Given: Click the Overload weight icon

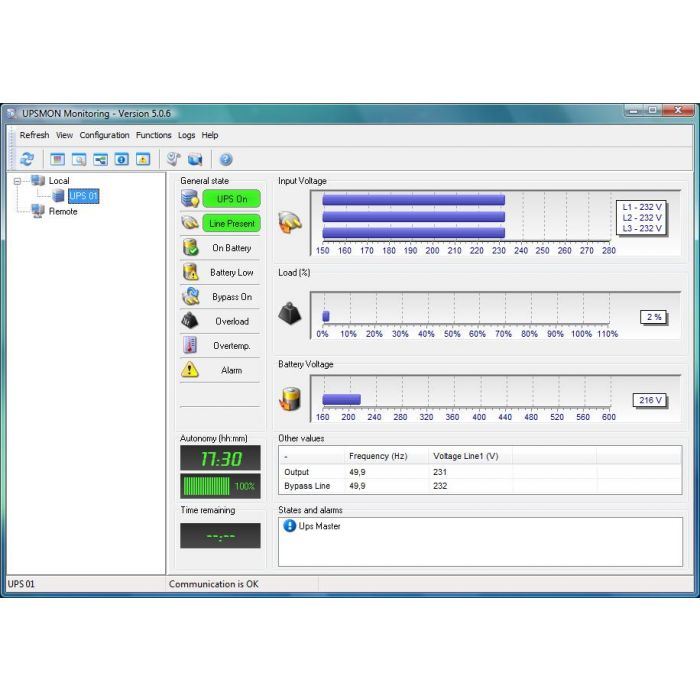Looking at the screenshot, I should 190,321.
